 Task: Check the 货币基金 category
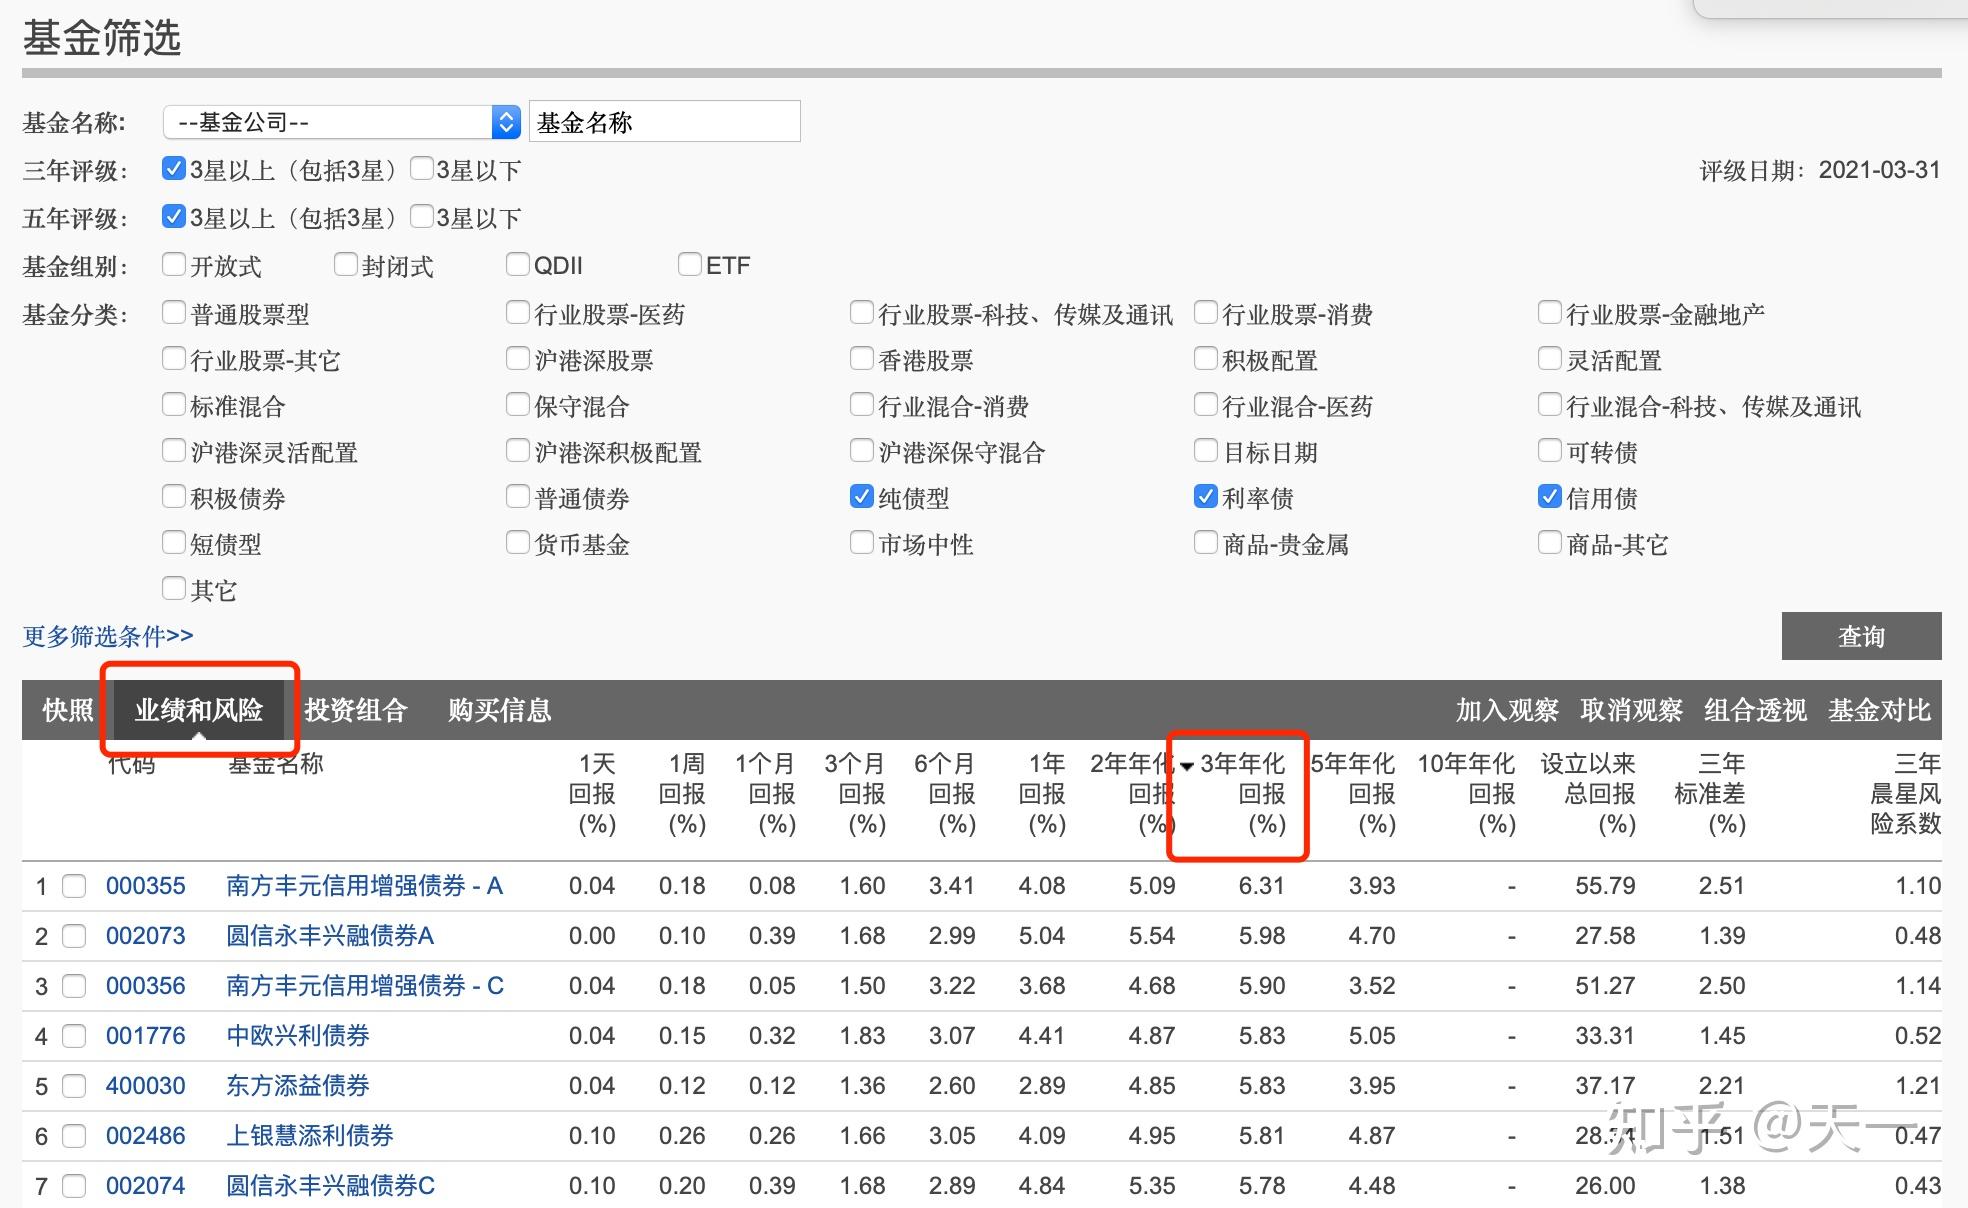[x=517, y=542]
